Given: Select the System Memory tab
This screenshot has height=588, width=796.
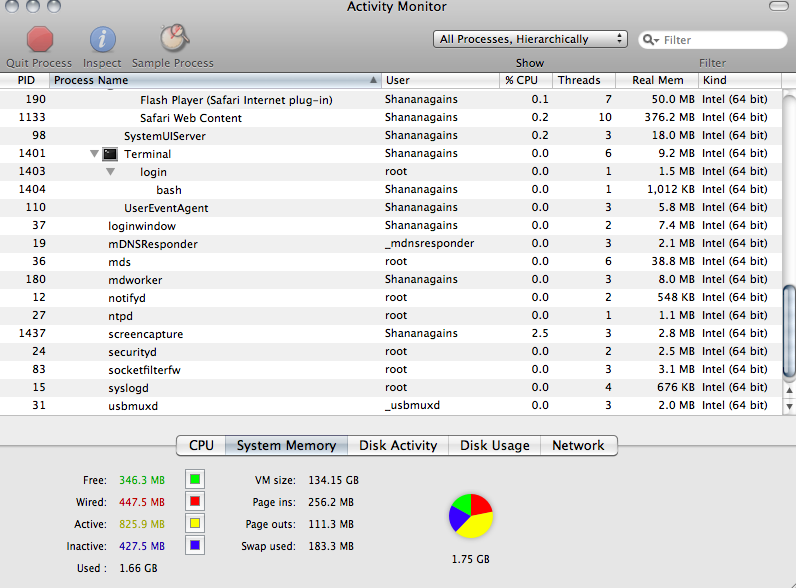Looking at the screenshot, I should pyautogui.click(x=286, y=445).
